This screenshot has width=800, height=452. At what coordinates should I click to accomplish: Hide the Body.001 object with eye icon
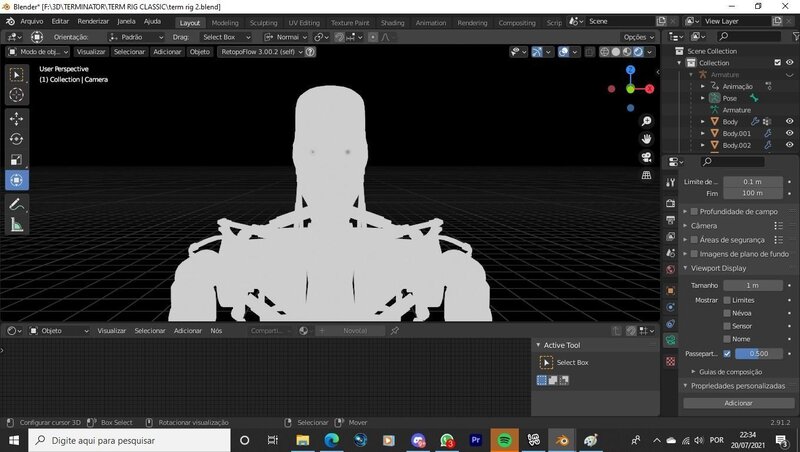(x=789, y=133)
